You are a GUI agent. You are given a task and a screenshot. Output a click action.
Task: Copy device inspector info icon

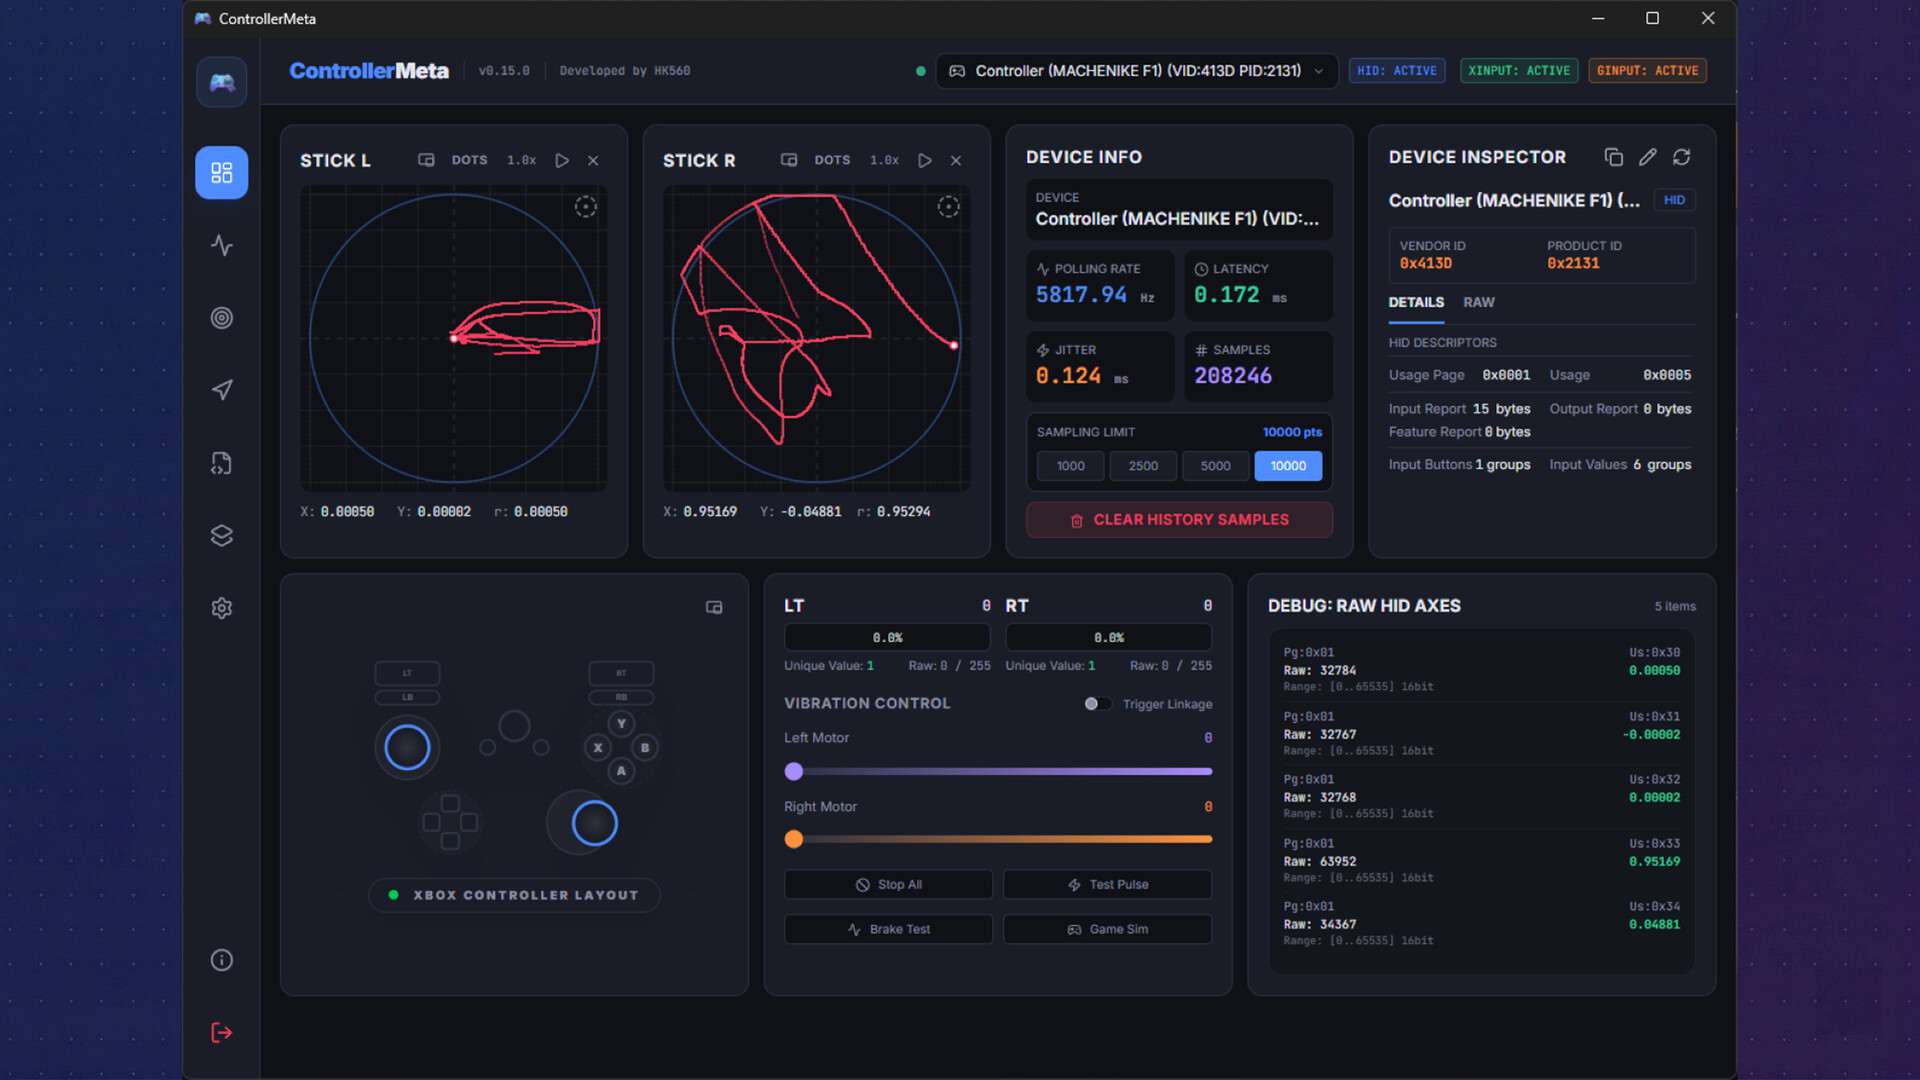pyautogui.click(x=1613, y=157)
